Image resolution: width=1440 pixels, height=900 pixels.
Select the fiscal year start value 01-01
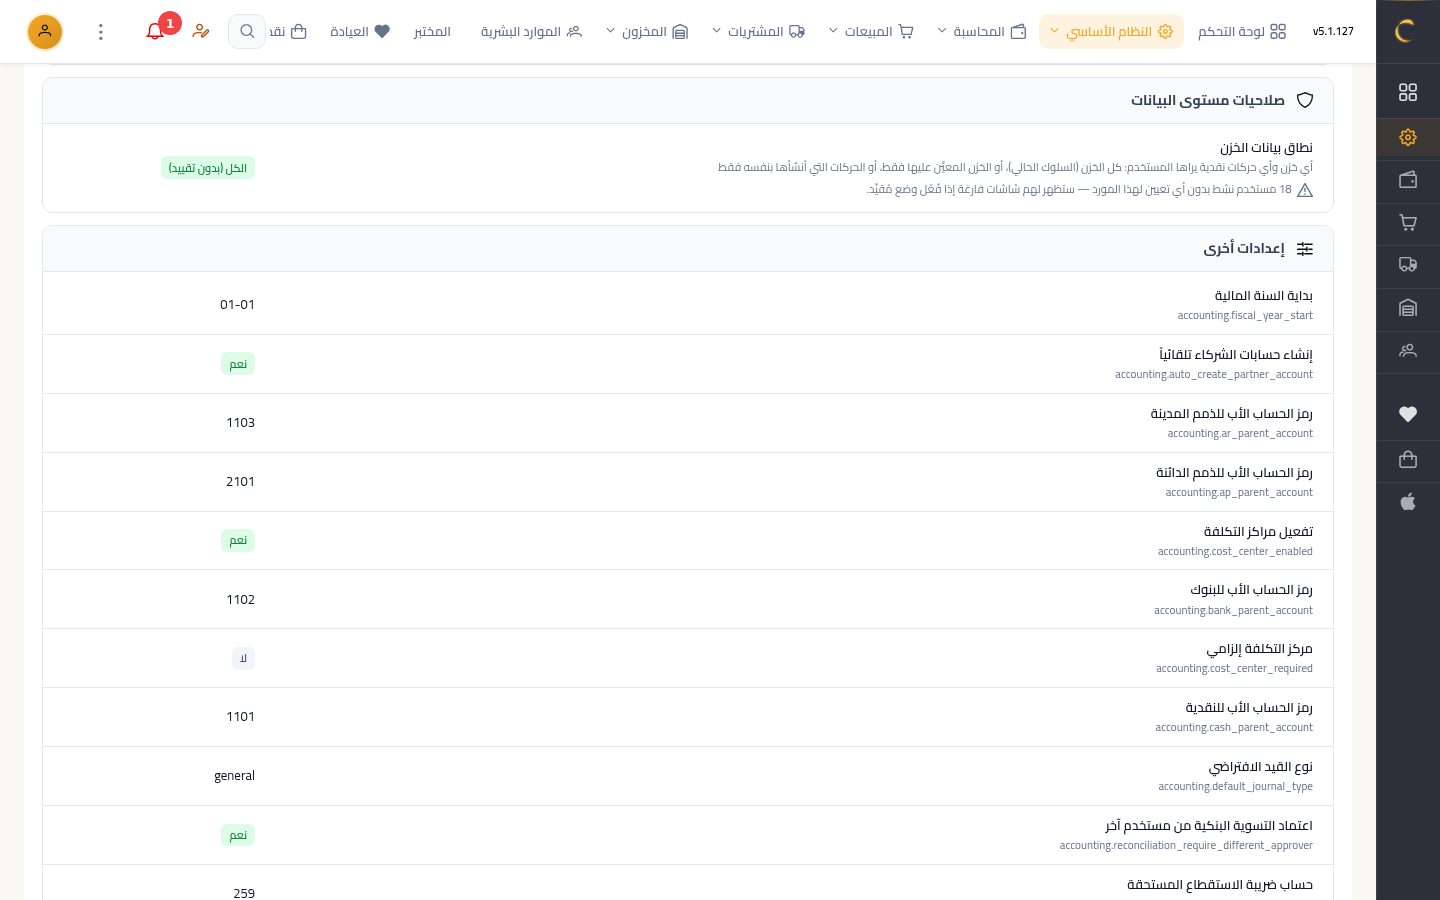237,304
